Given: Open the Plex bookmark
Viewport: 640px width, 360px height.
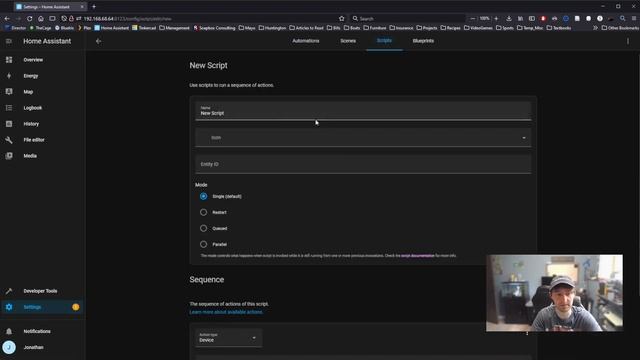Looking at the screenshot, I should [x=84, y=28].
